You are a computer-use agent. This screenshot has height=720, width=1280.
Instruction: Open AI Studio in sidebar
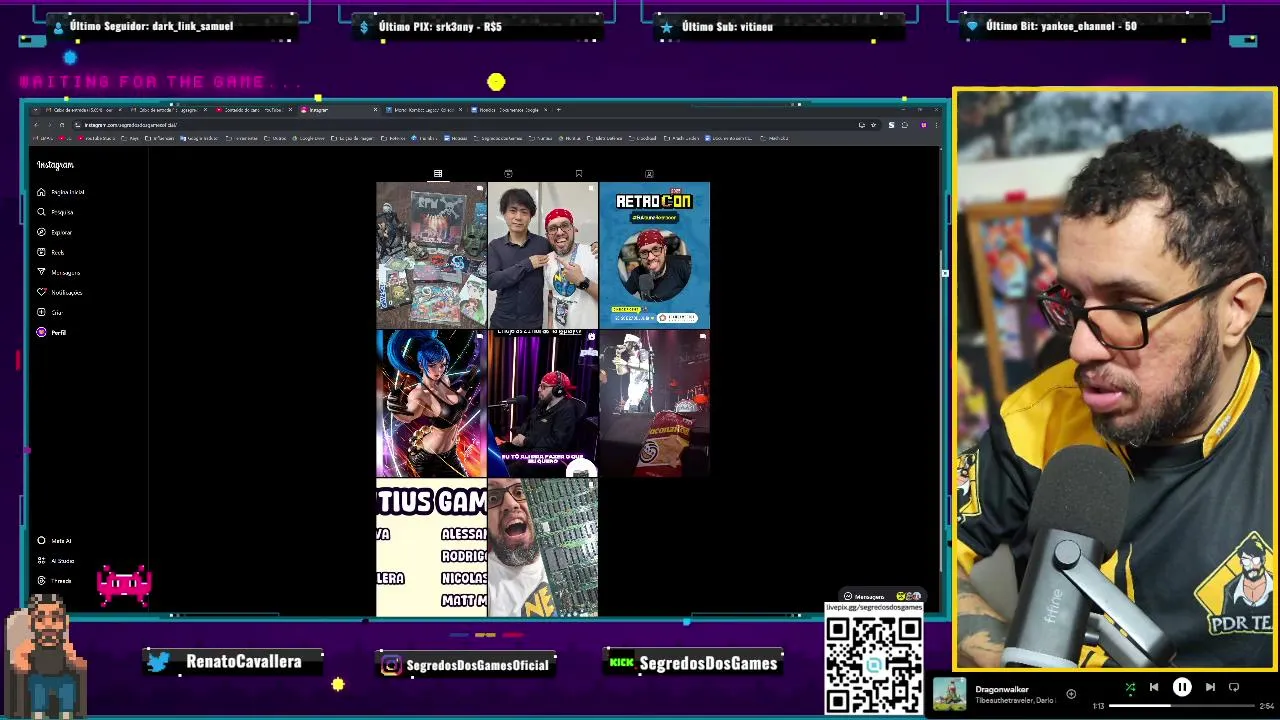[x=55, y=560]
